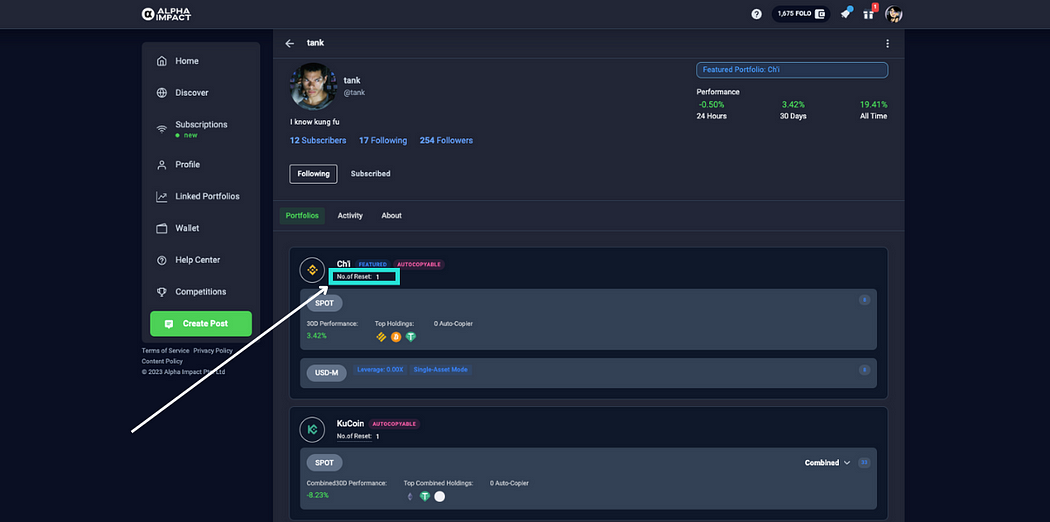Click the 3.42% 30 Days value in header
Image resolution: width=1050 pixels, height=522 pixels.
793,105
